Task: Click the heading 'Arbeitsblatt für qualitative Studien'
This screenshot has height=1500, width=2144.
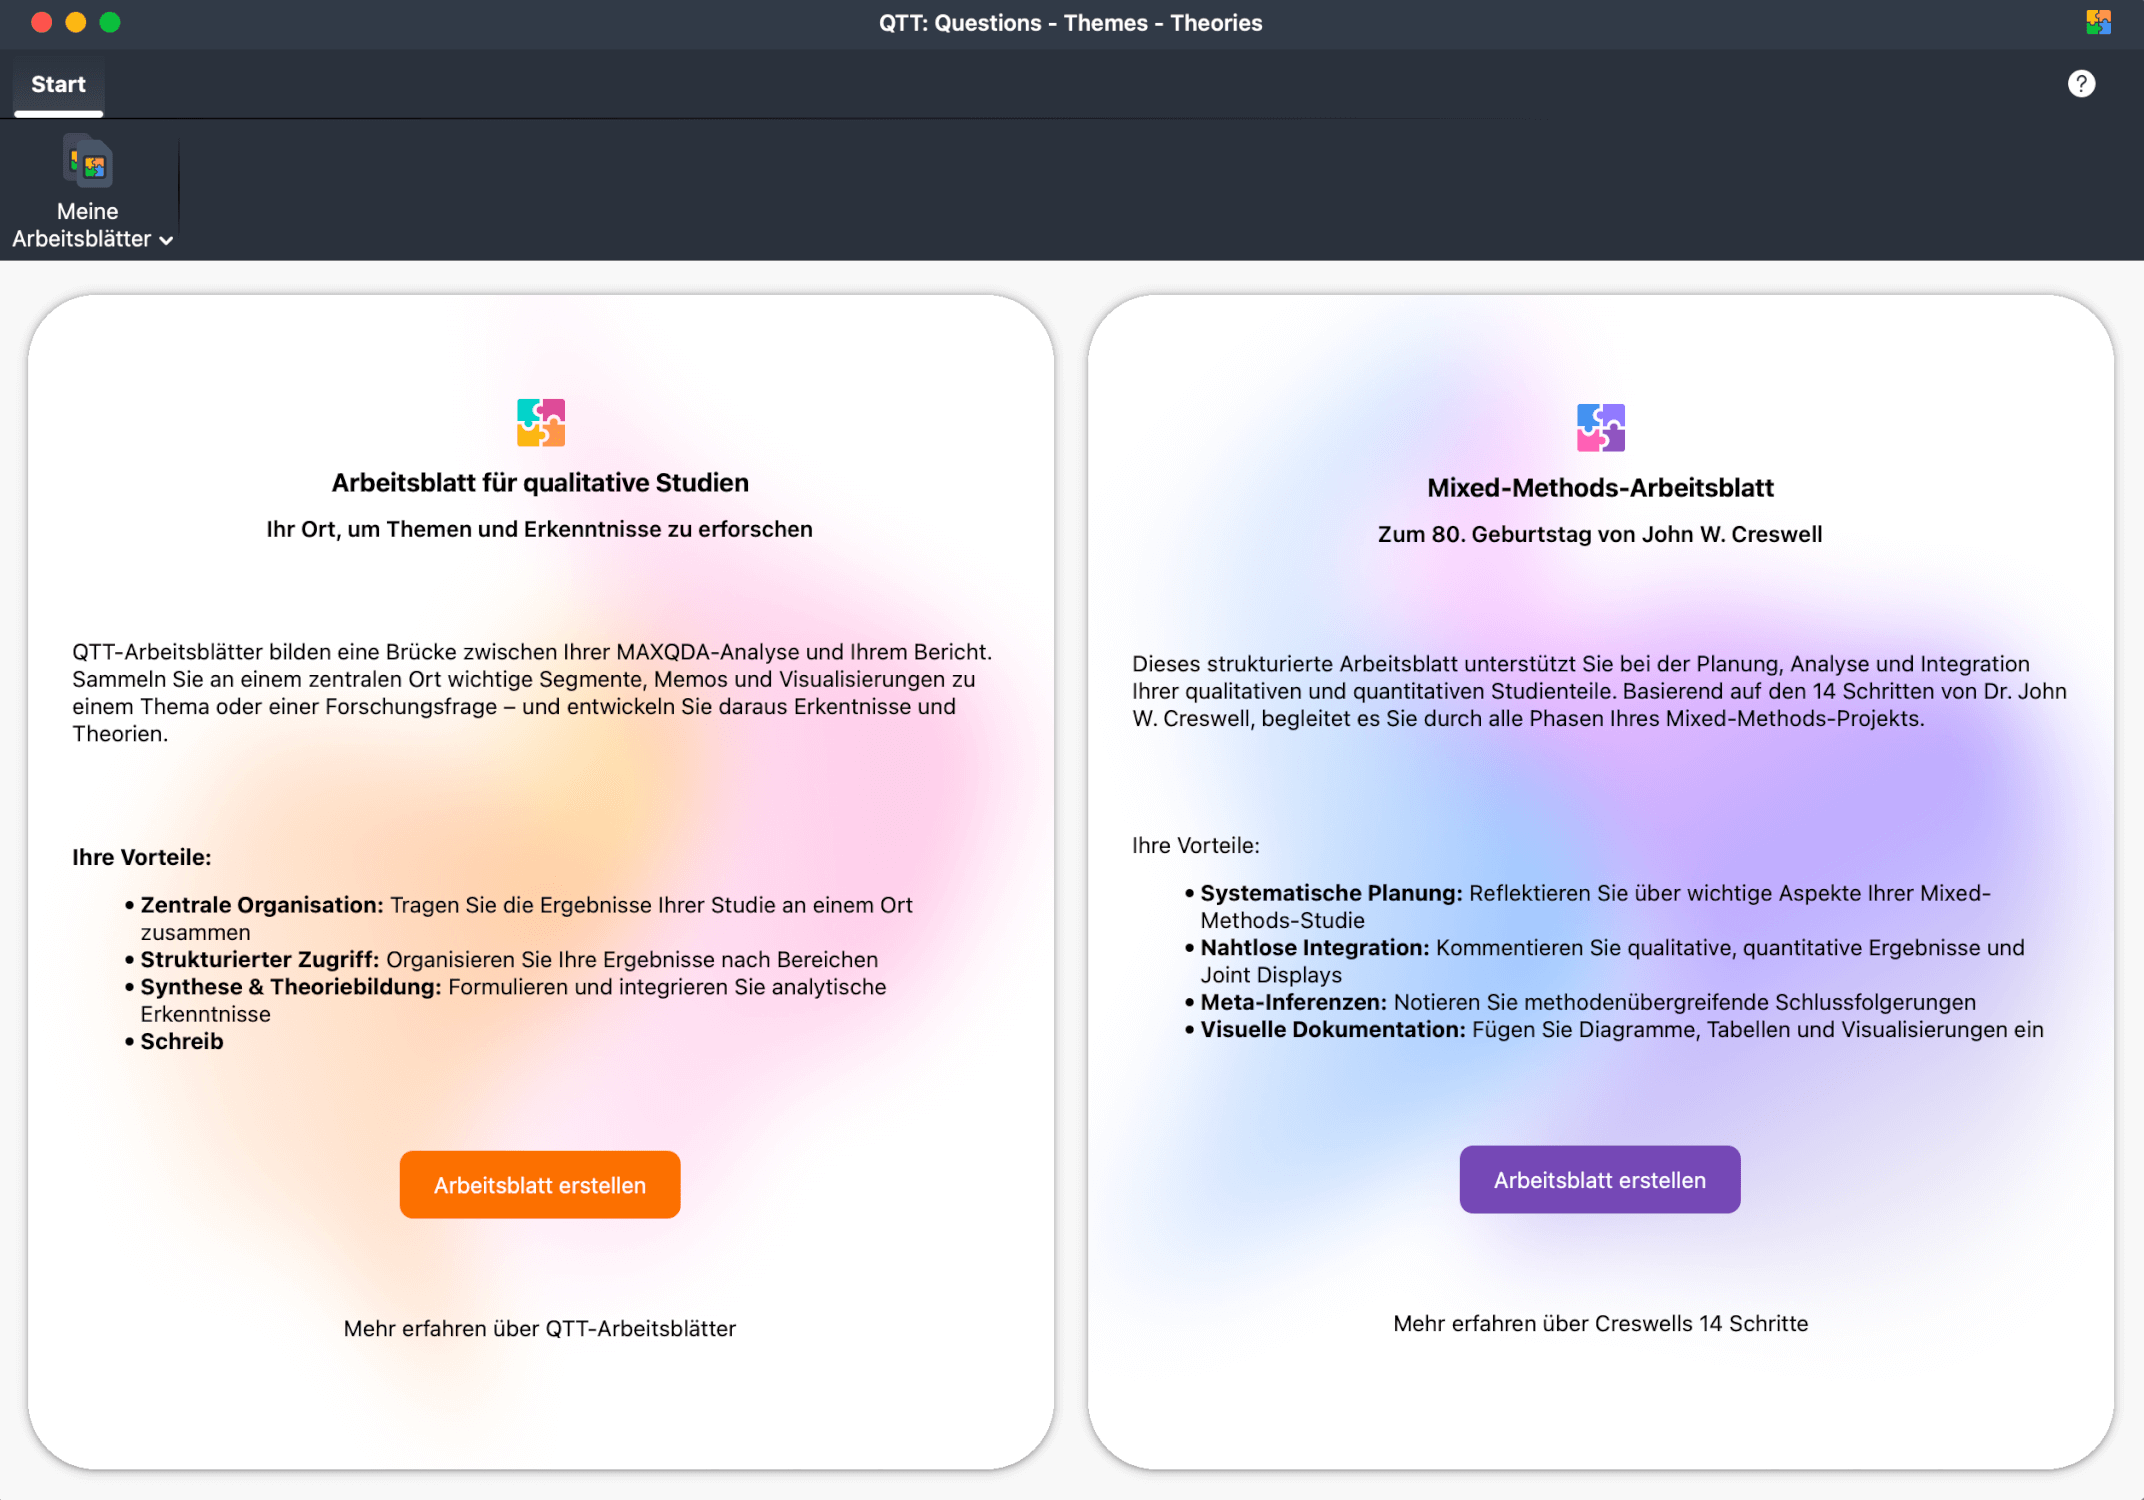Action: click(540, 481)
